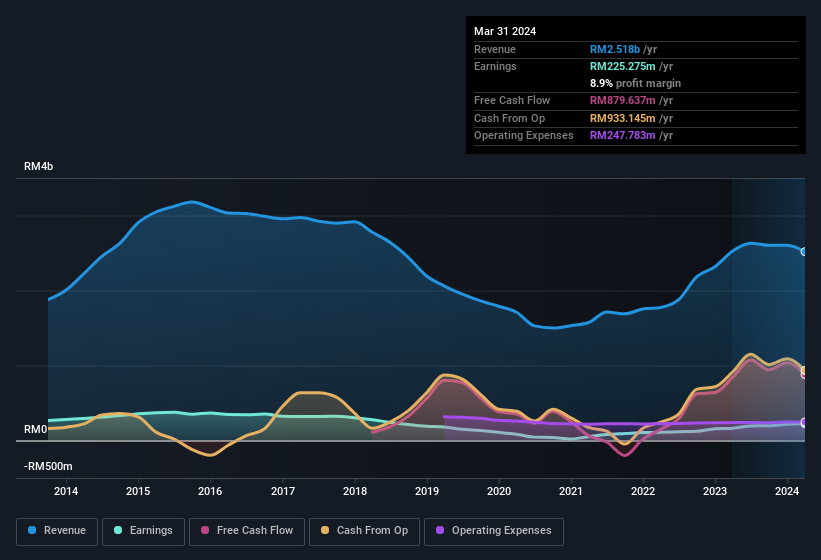The image size is (821, 560).
Task: Select the 2019 x-axis label
Action: coord(427,491)
